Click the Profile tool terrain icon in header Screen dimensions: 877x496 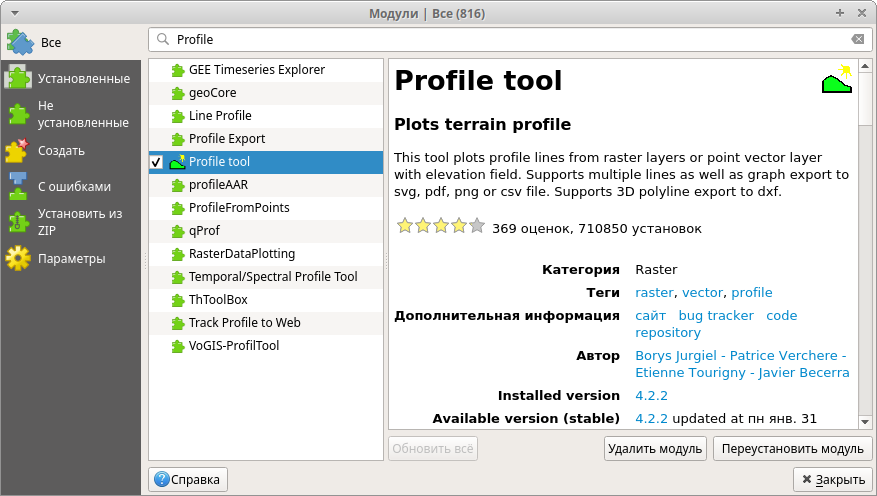(x=836, y=80)
